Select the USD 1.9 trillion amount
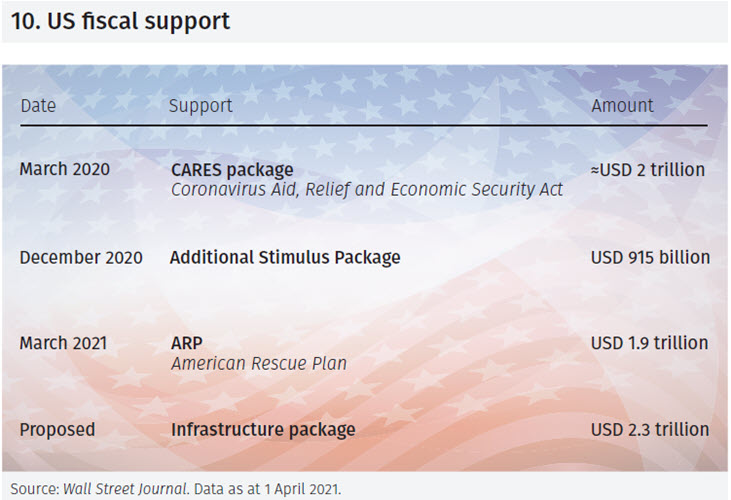This screenshot has width=731, height=500. 649,343
